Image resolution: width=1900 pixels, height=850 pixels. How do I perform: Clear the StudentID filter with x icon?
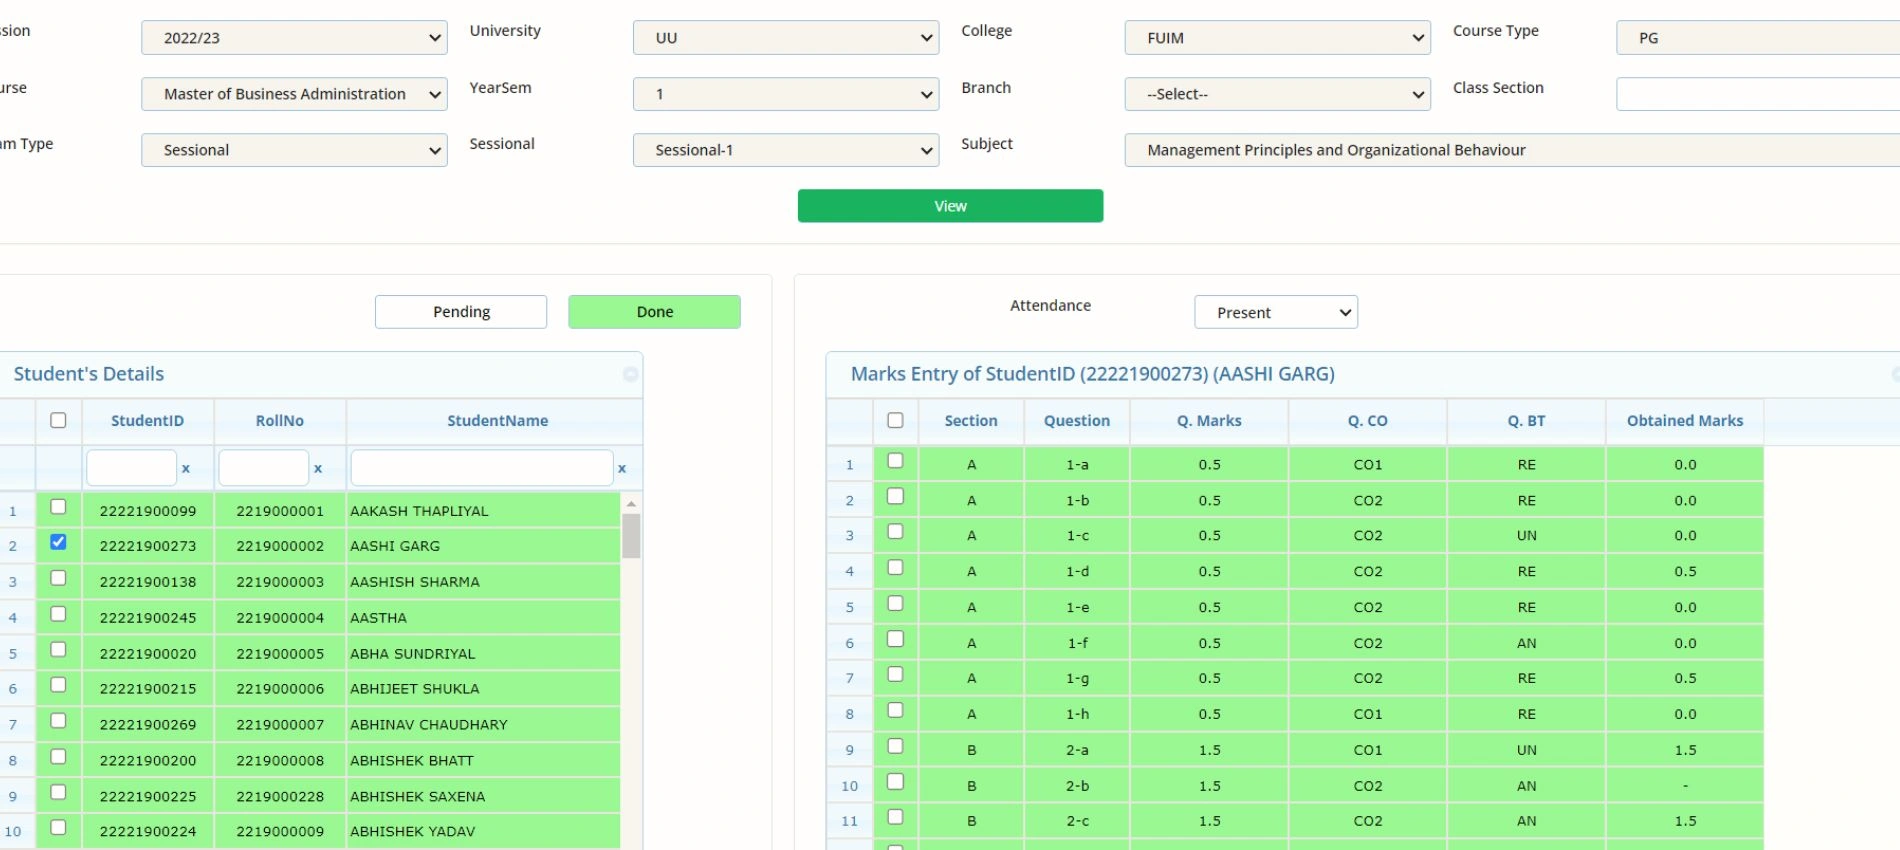[x=186, y=468]
